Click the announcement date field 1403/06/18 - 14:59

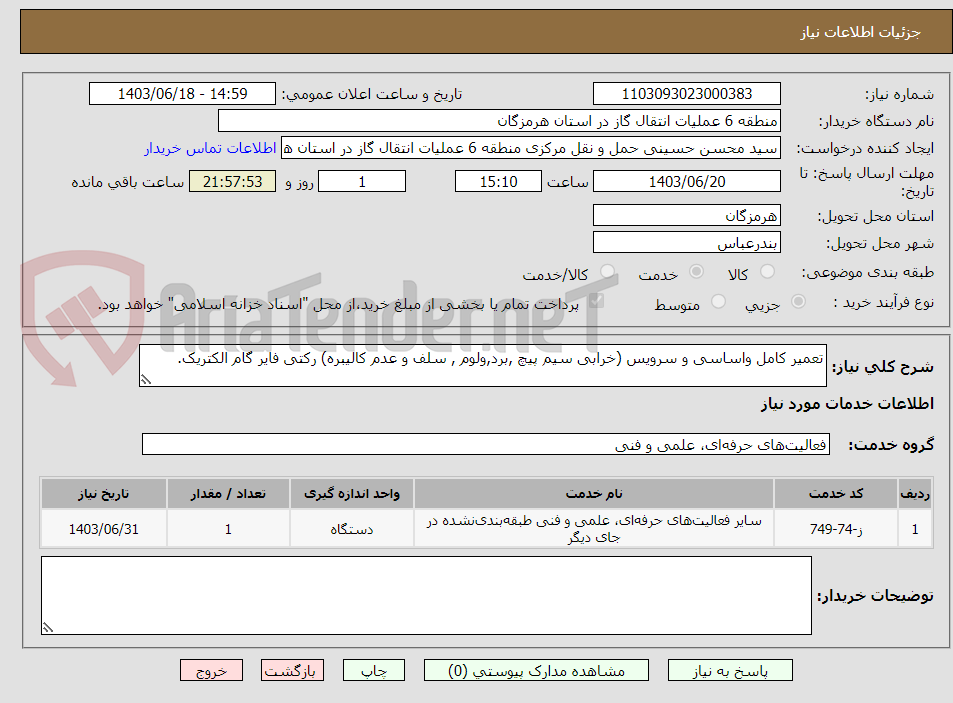tap(182, 94)
